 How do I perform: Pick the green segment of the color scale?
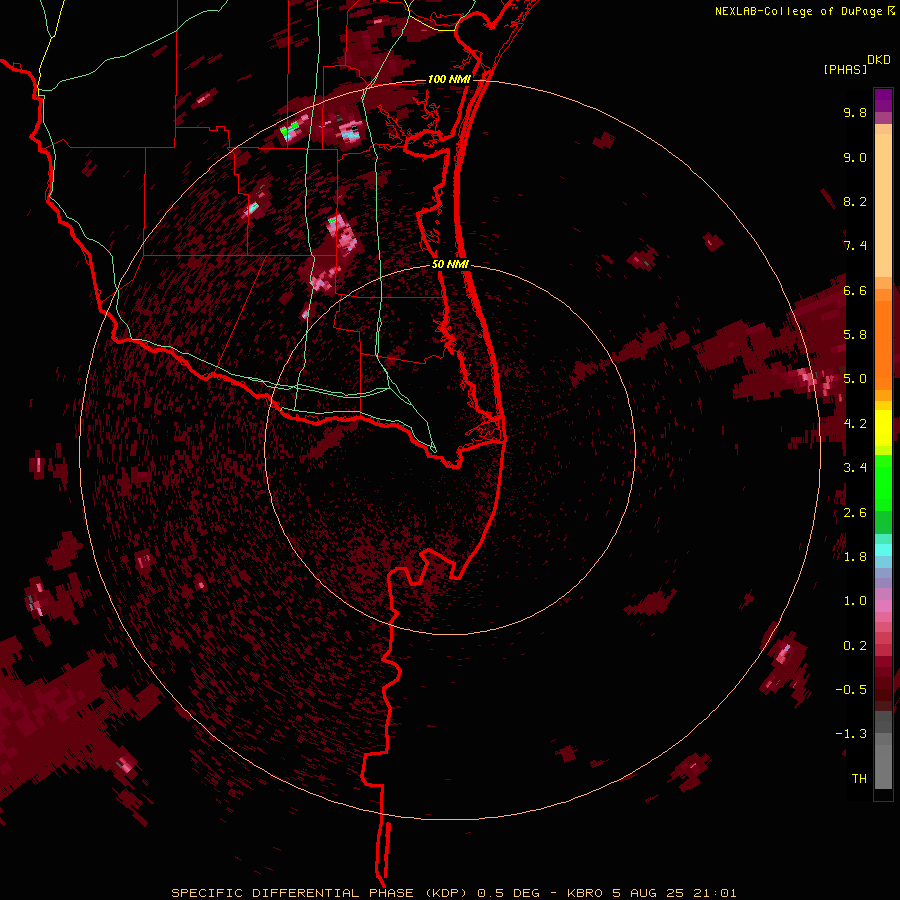(883, 482)
